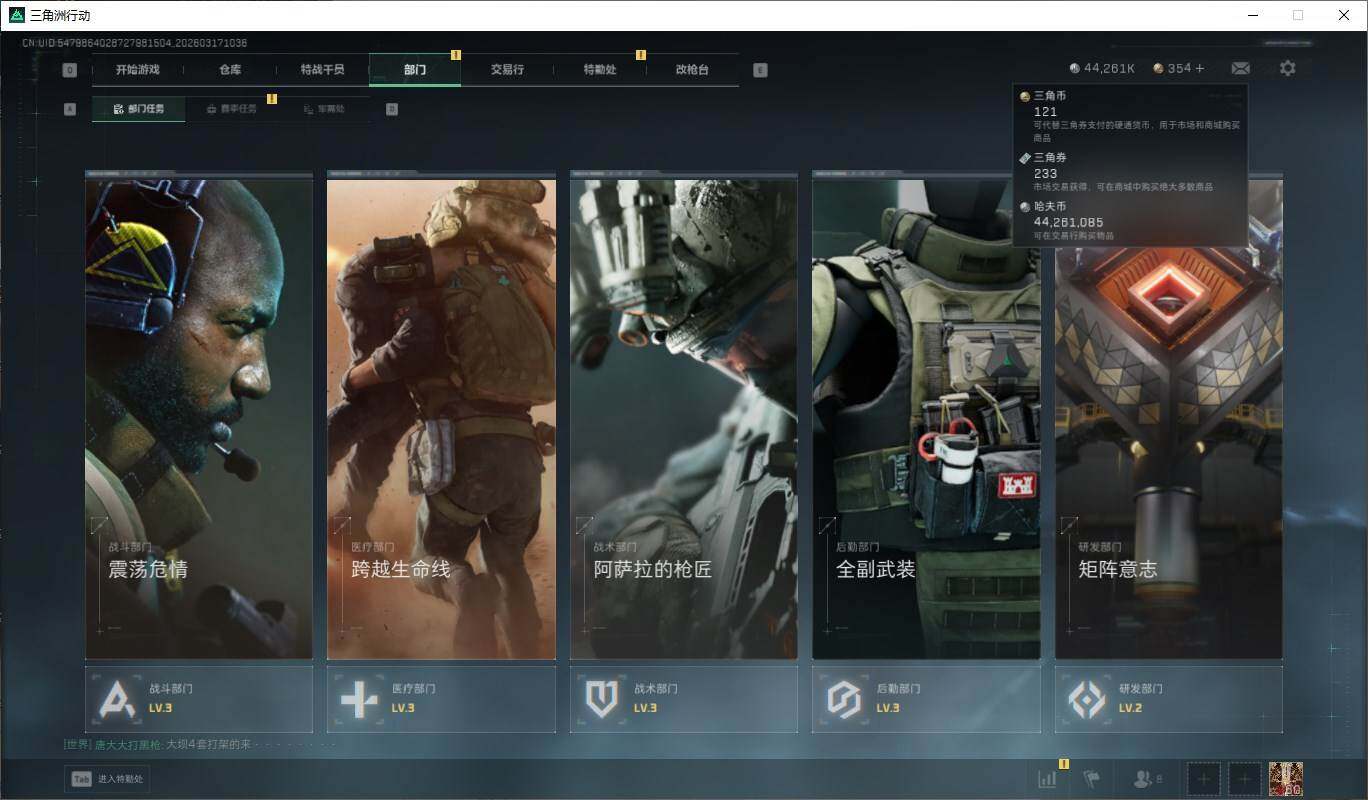Click the yellow alert badge on 赛季任务 sub-tab

pos(271,98)
